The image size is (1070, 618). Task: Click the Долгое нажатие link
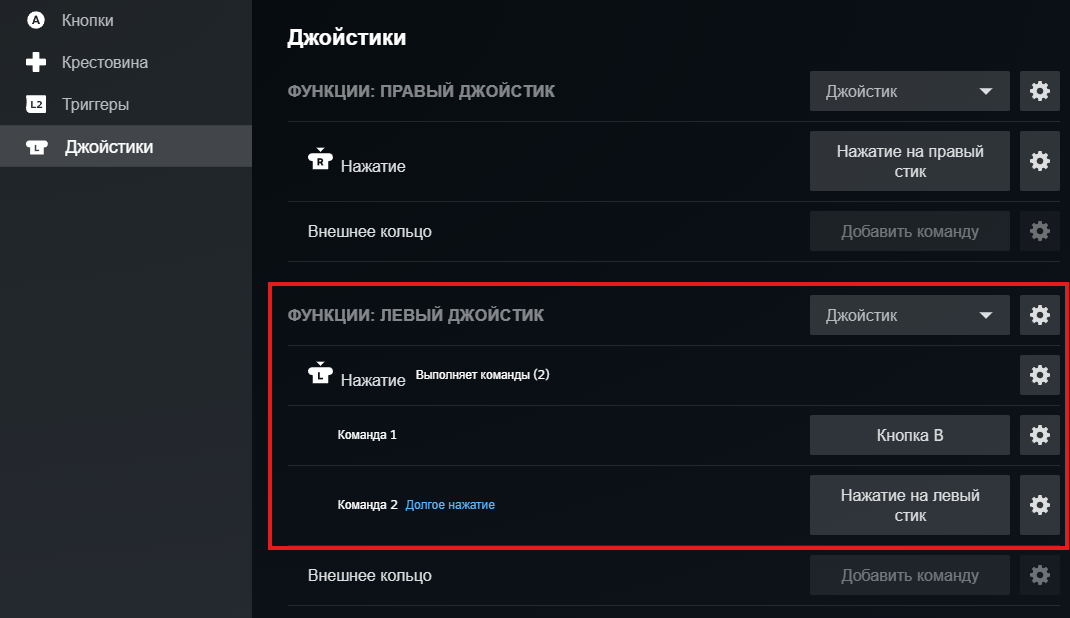450,505
